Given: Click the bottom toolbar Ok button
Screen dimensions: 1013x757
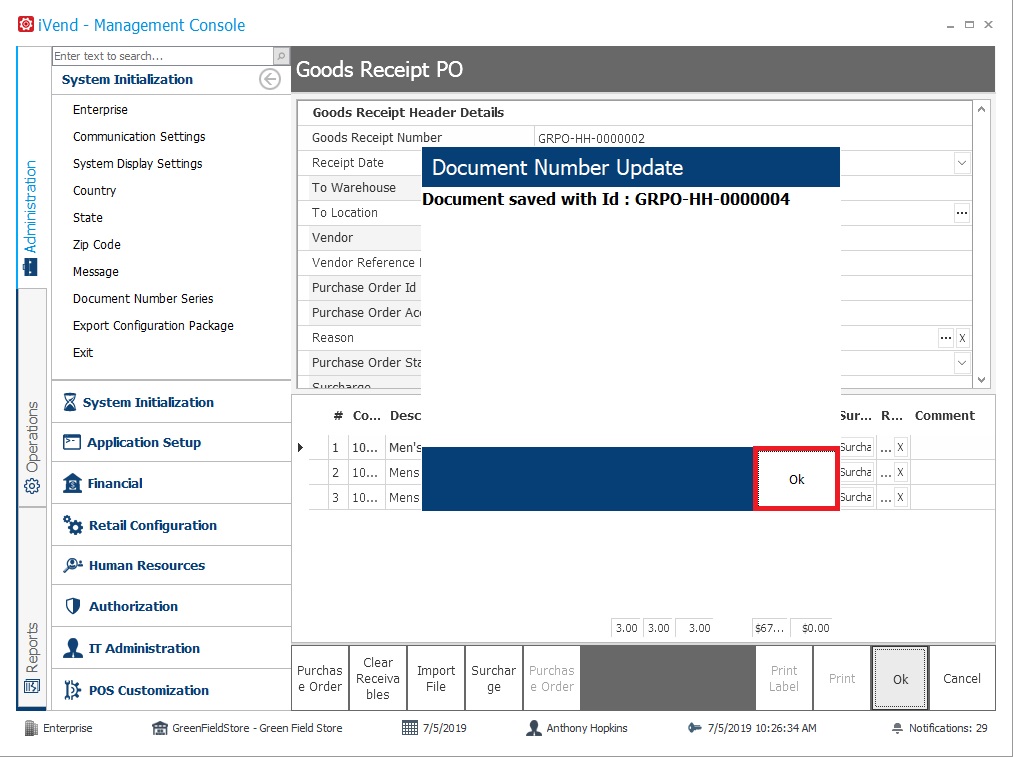Looking at the screenshot, I should pos(900,679).
